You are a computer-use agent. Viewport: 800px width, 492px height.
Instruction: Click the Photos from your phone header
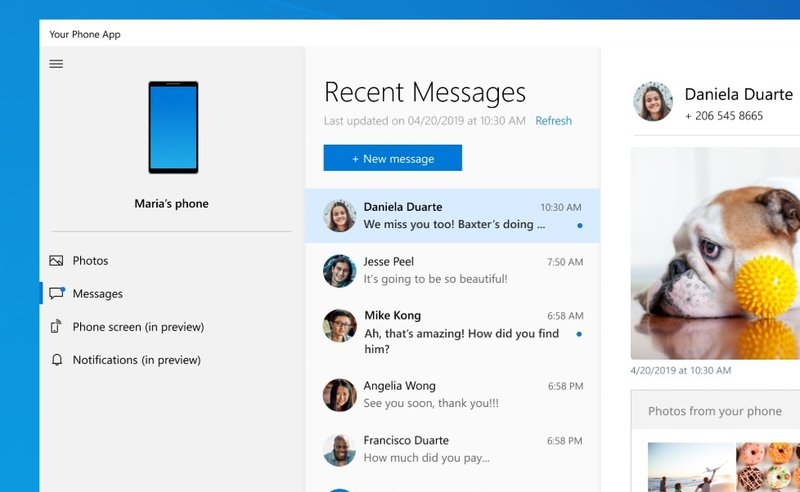(715, 411)
